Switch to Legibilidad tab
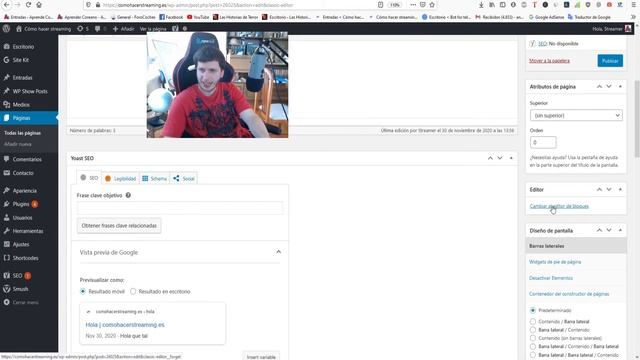The width and height of the screenshot is (640, 360). (120, 178)
